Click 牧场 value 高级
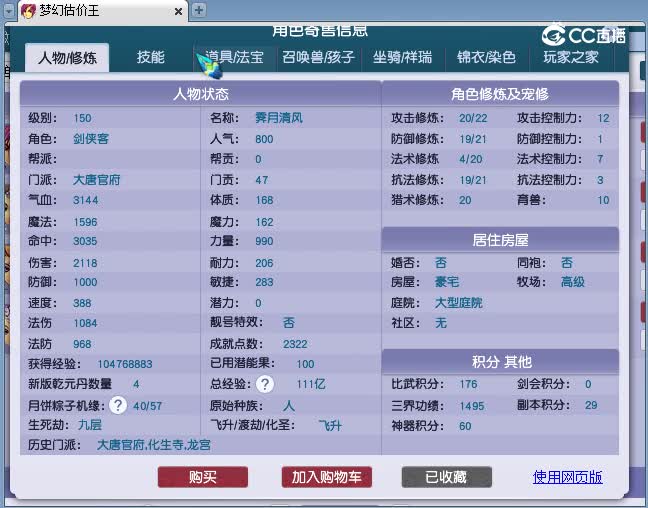 coord(573,282)
